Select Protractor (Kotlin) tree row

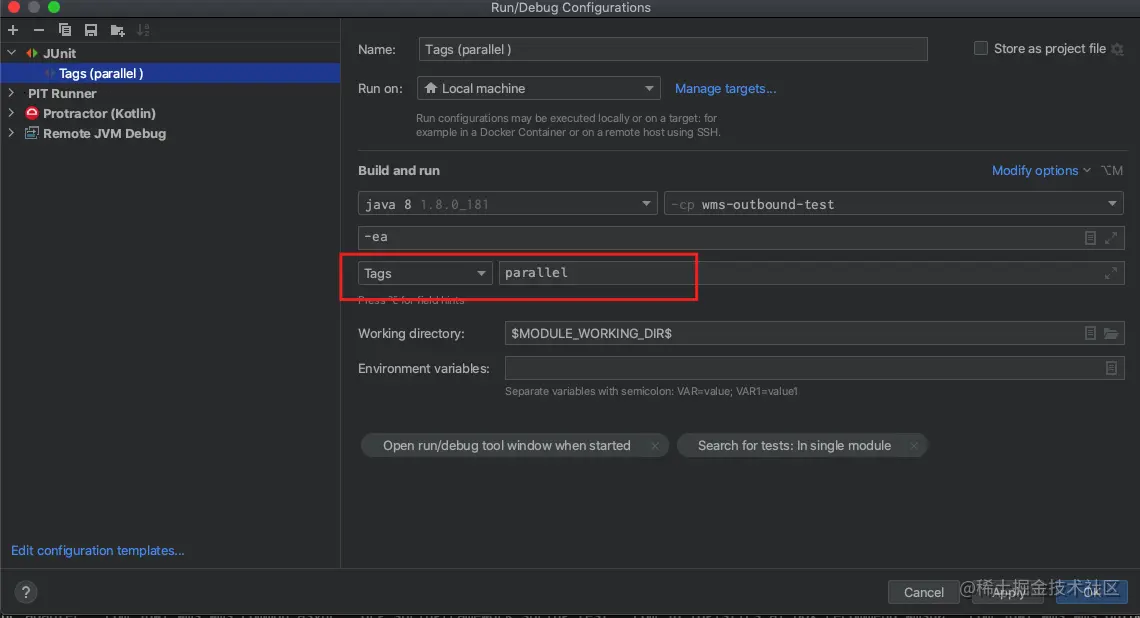coord(170,113)
